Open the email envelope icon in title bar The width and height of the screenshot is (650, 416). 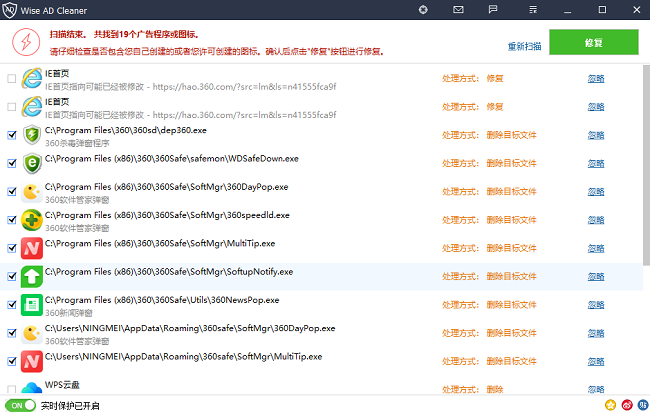click(x=458, y=10)
